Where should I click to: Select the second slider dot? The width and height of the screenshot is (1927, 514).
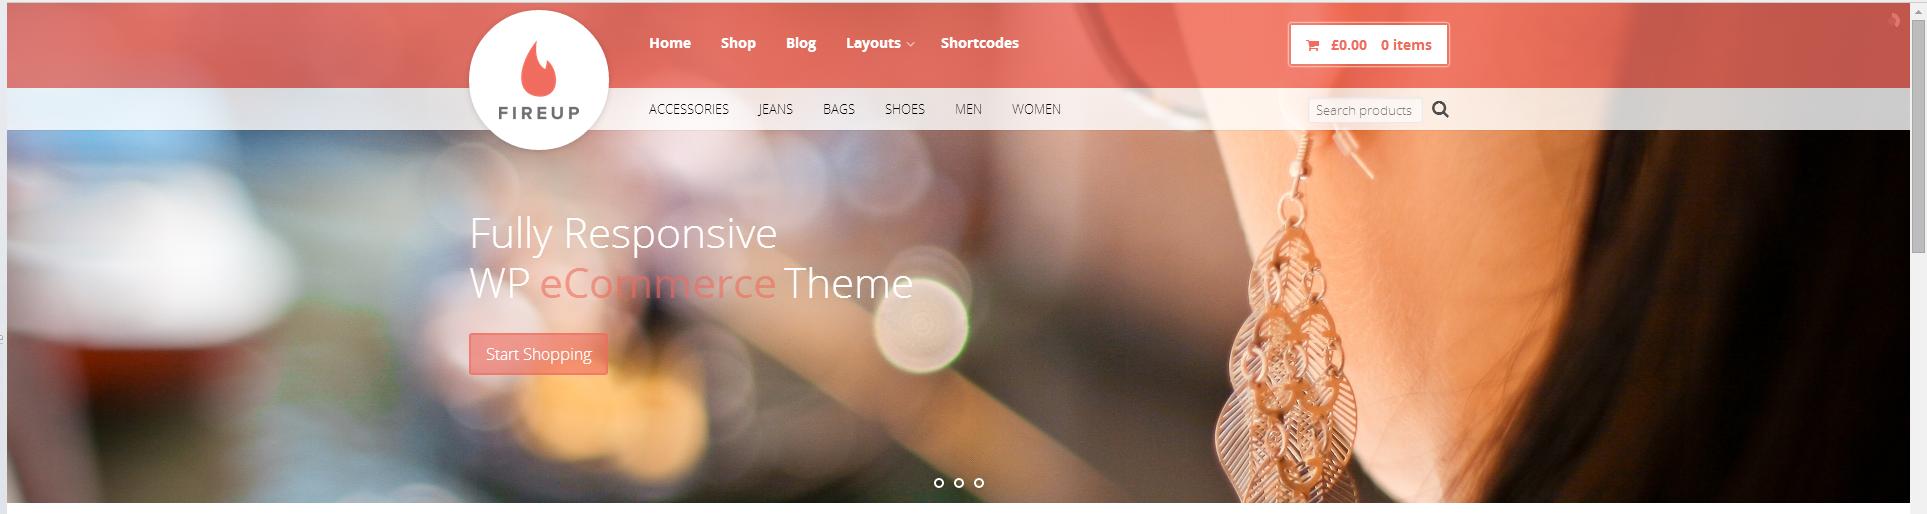coord(959,483)
